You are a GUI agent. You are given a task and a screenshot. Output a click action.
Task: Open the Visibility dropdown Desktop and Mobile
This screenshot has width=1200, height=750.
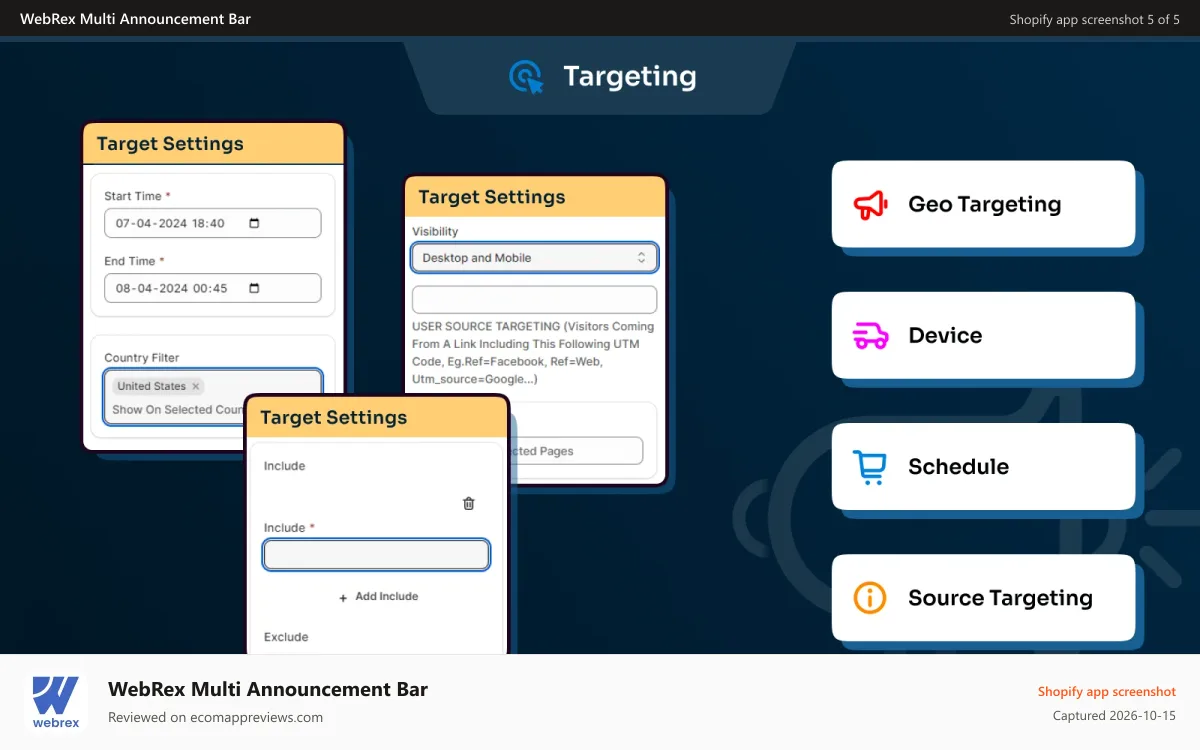click(534, 258)
